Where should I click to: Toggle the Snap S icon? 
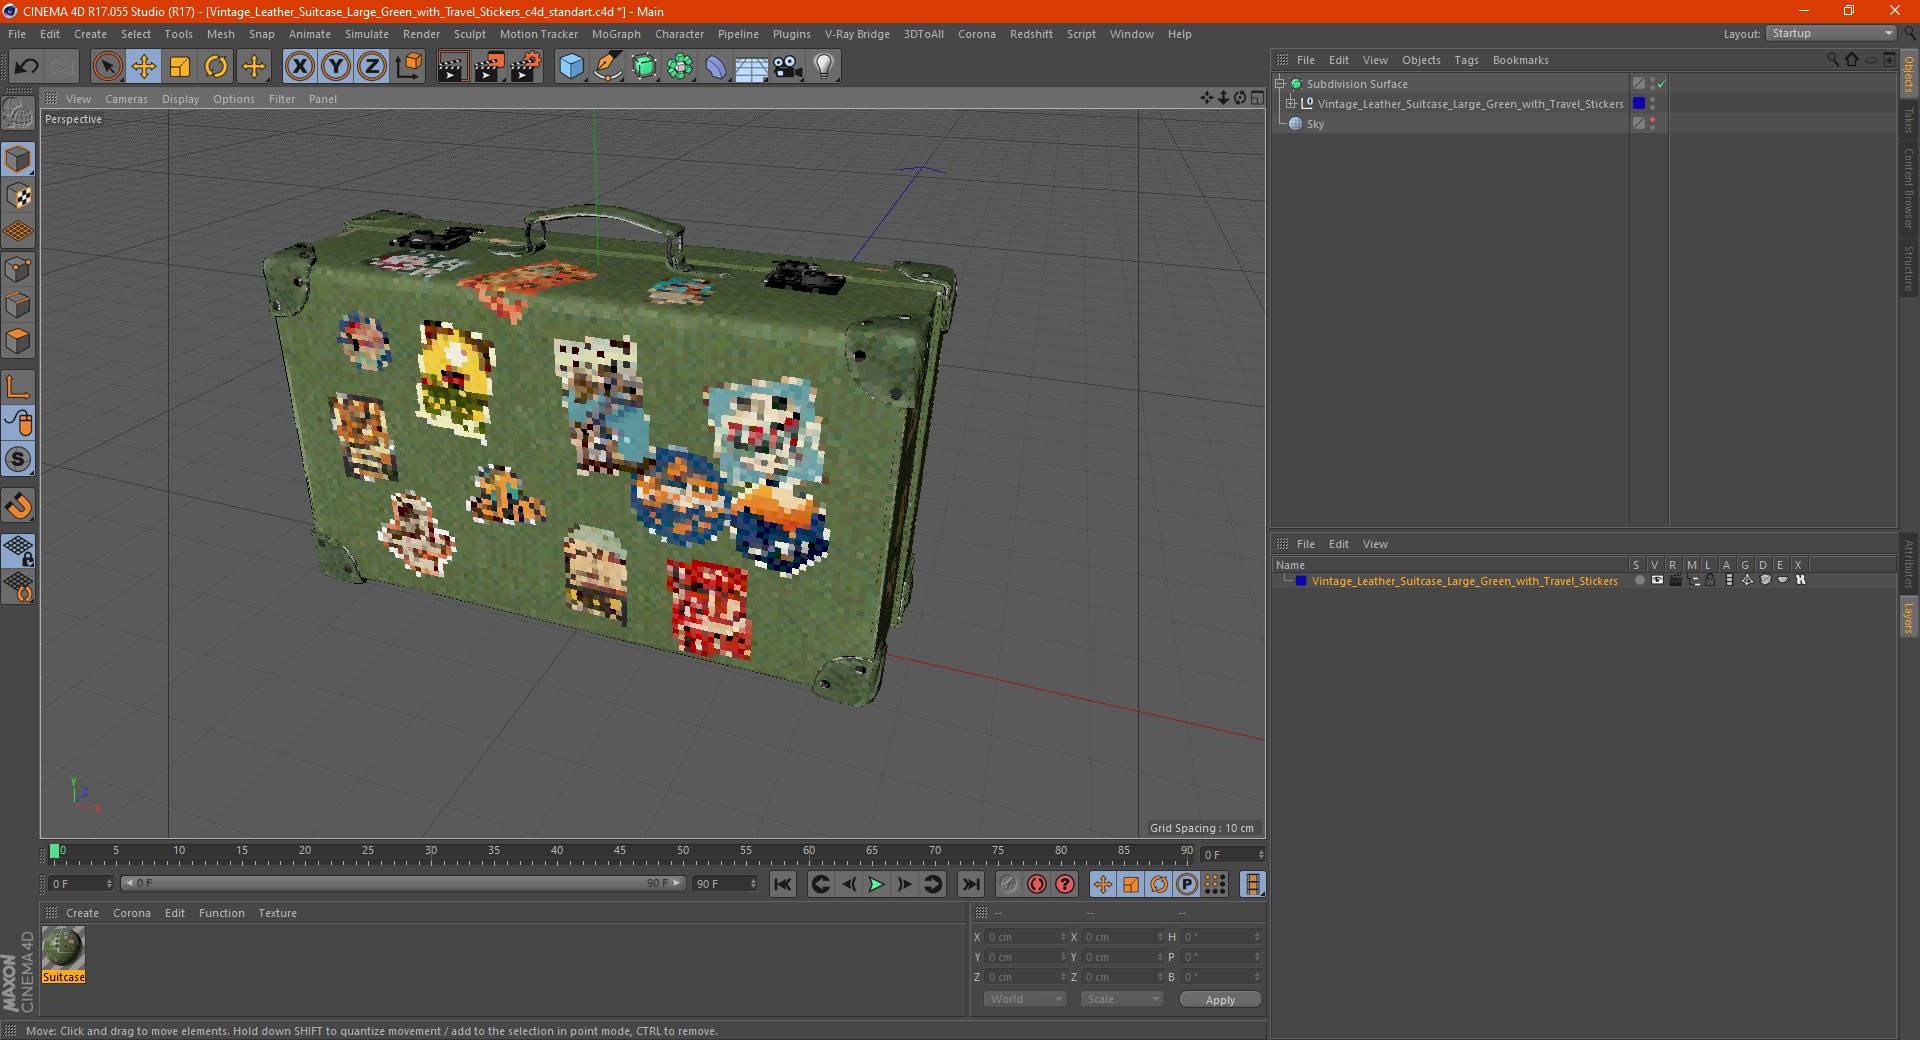19,459
